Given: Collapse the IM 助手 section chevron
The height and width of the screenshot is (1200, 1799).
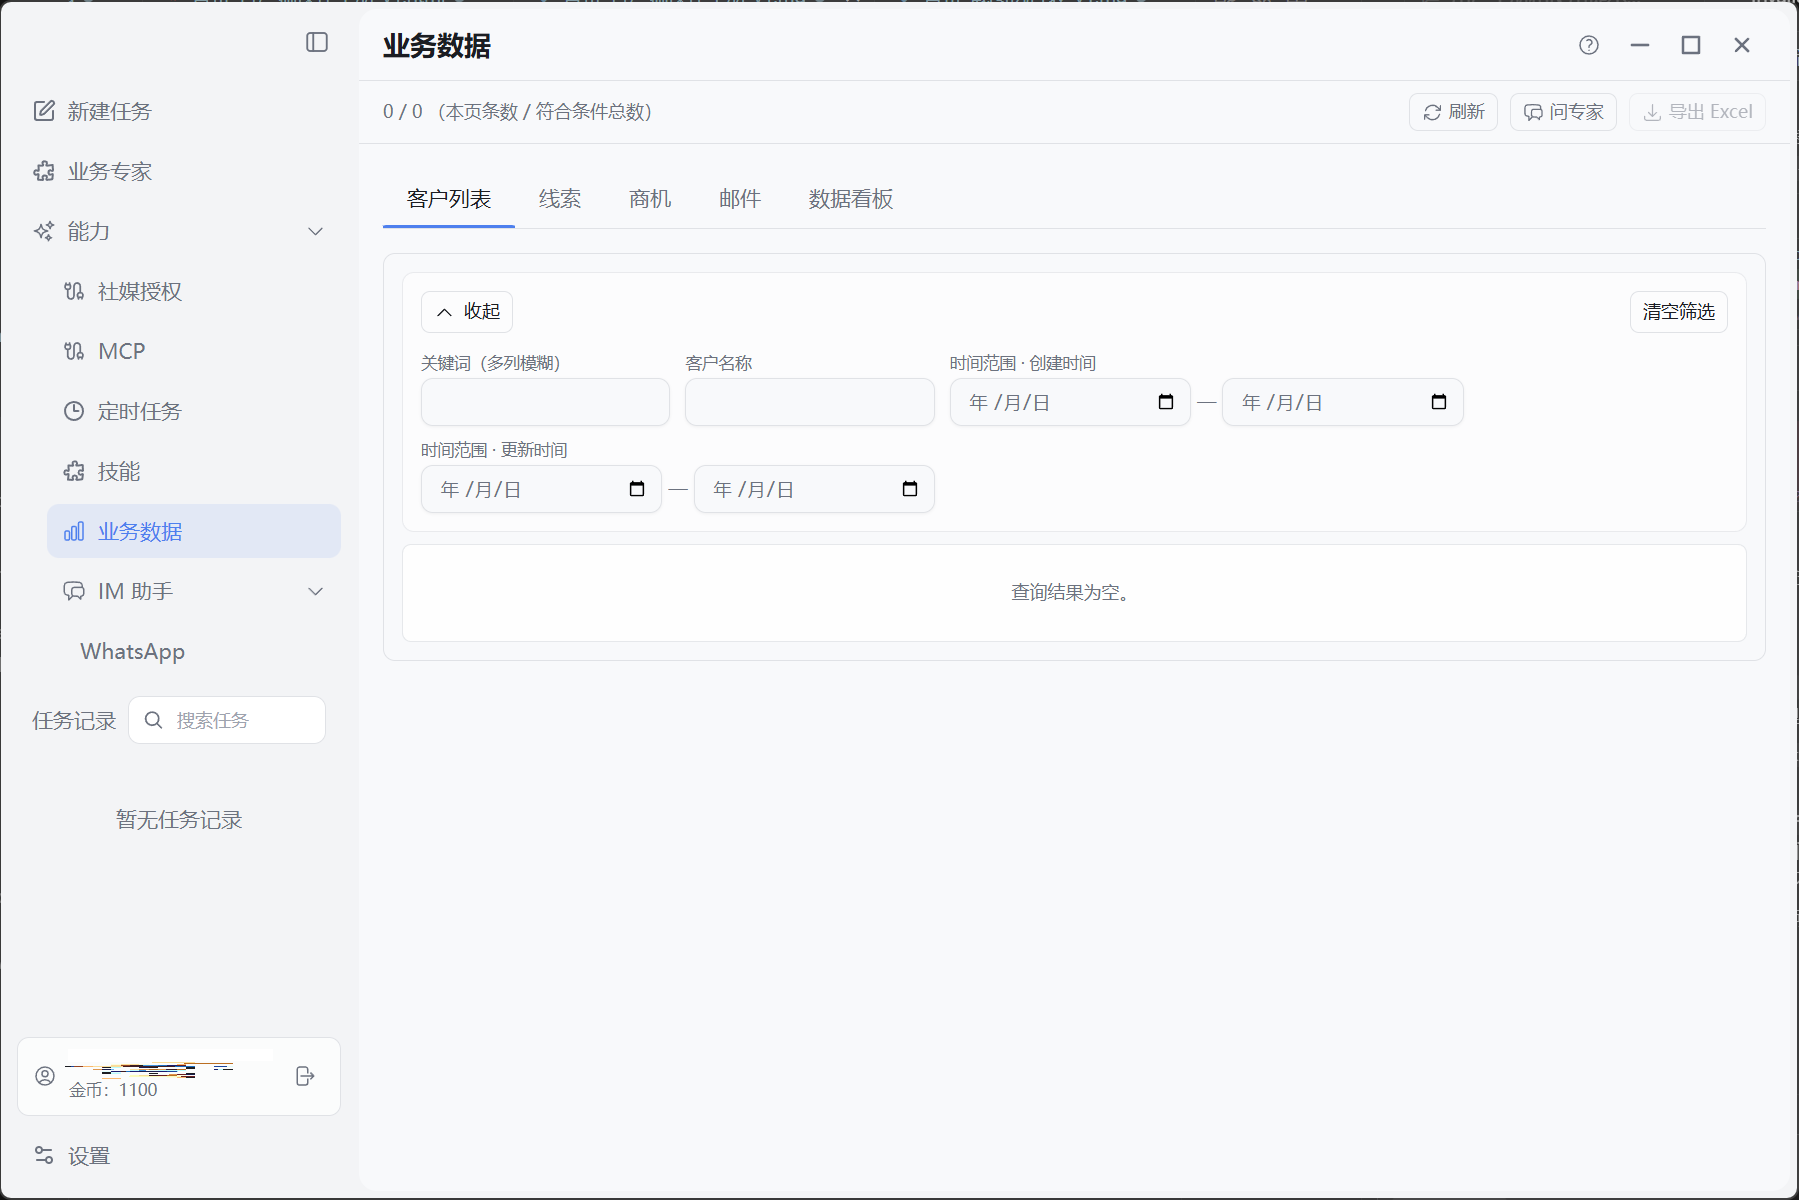Looking at the screenshot, I should click(316, 591).
